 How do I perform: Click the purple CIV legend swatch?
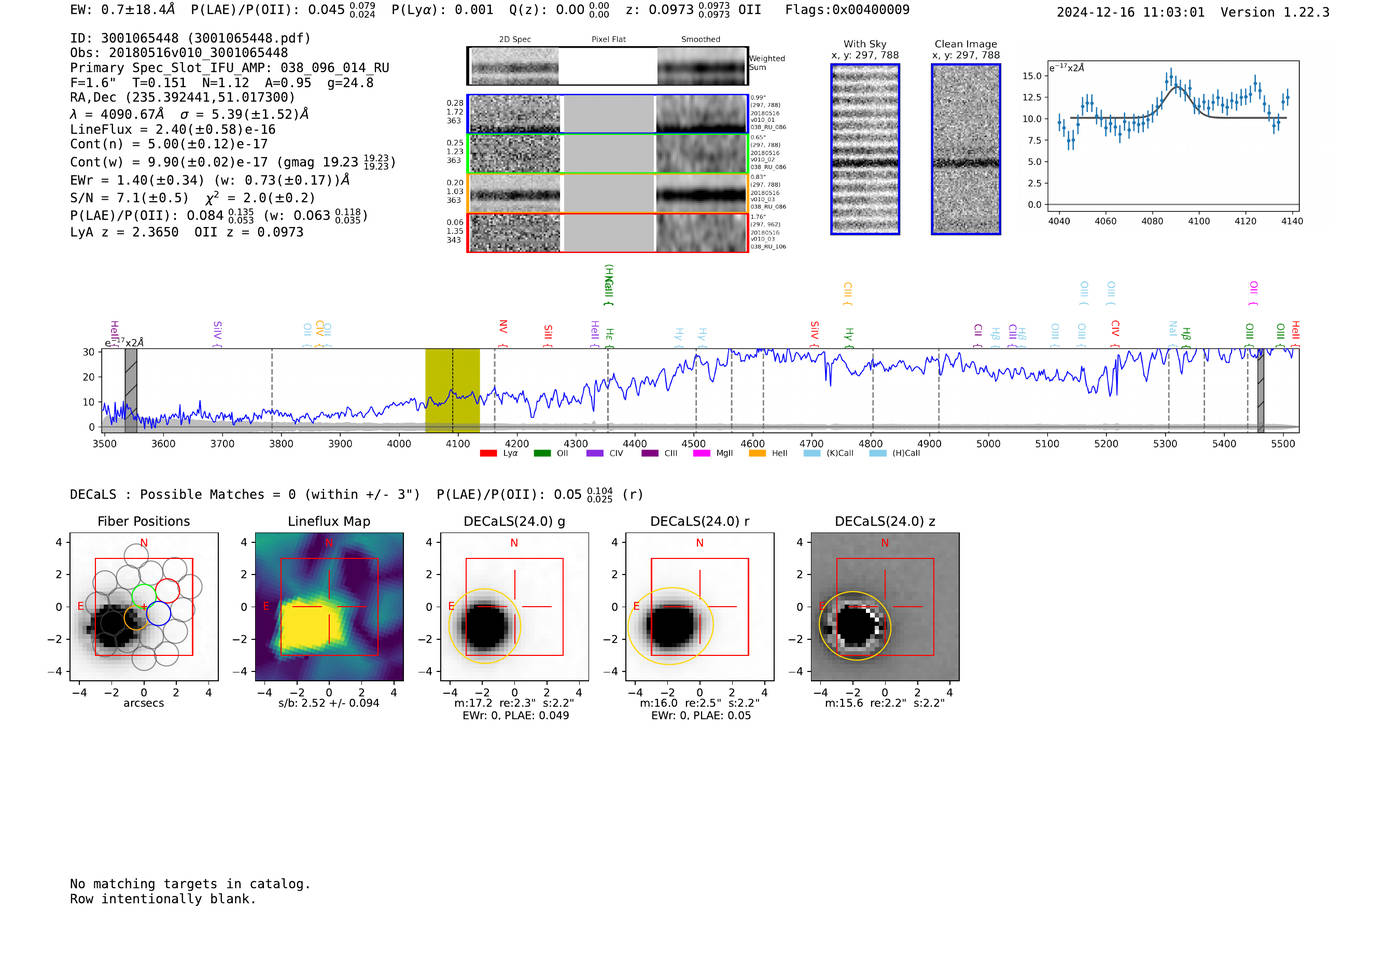click(x=595, y=453)
